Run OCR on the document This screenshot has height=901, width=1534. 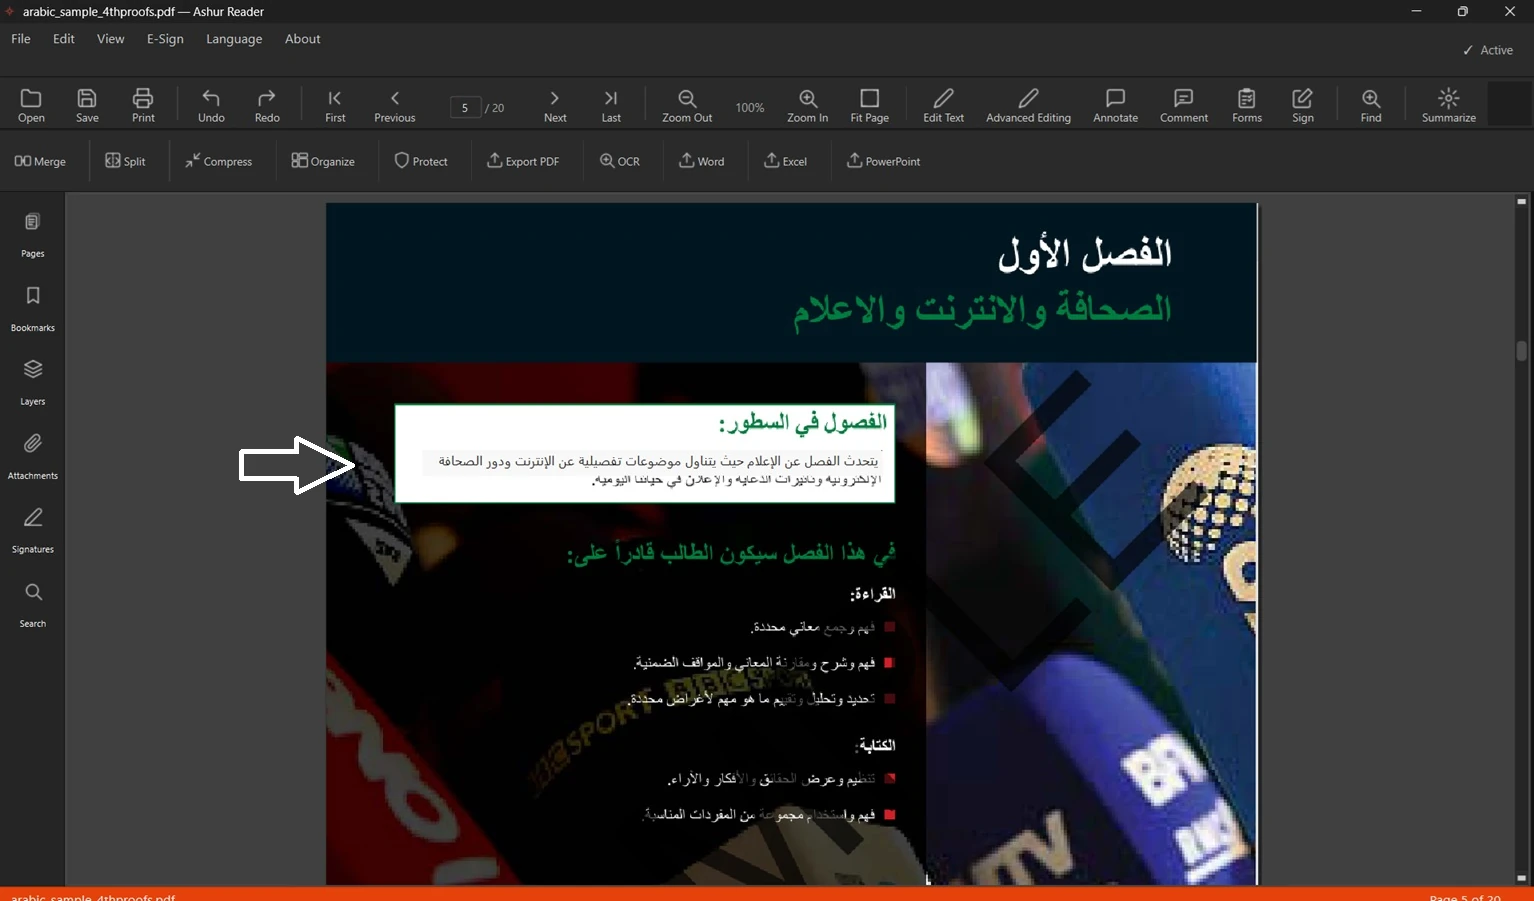point(620,161)
